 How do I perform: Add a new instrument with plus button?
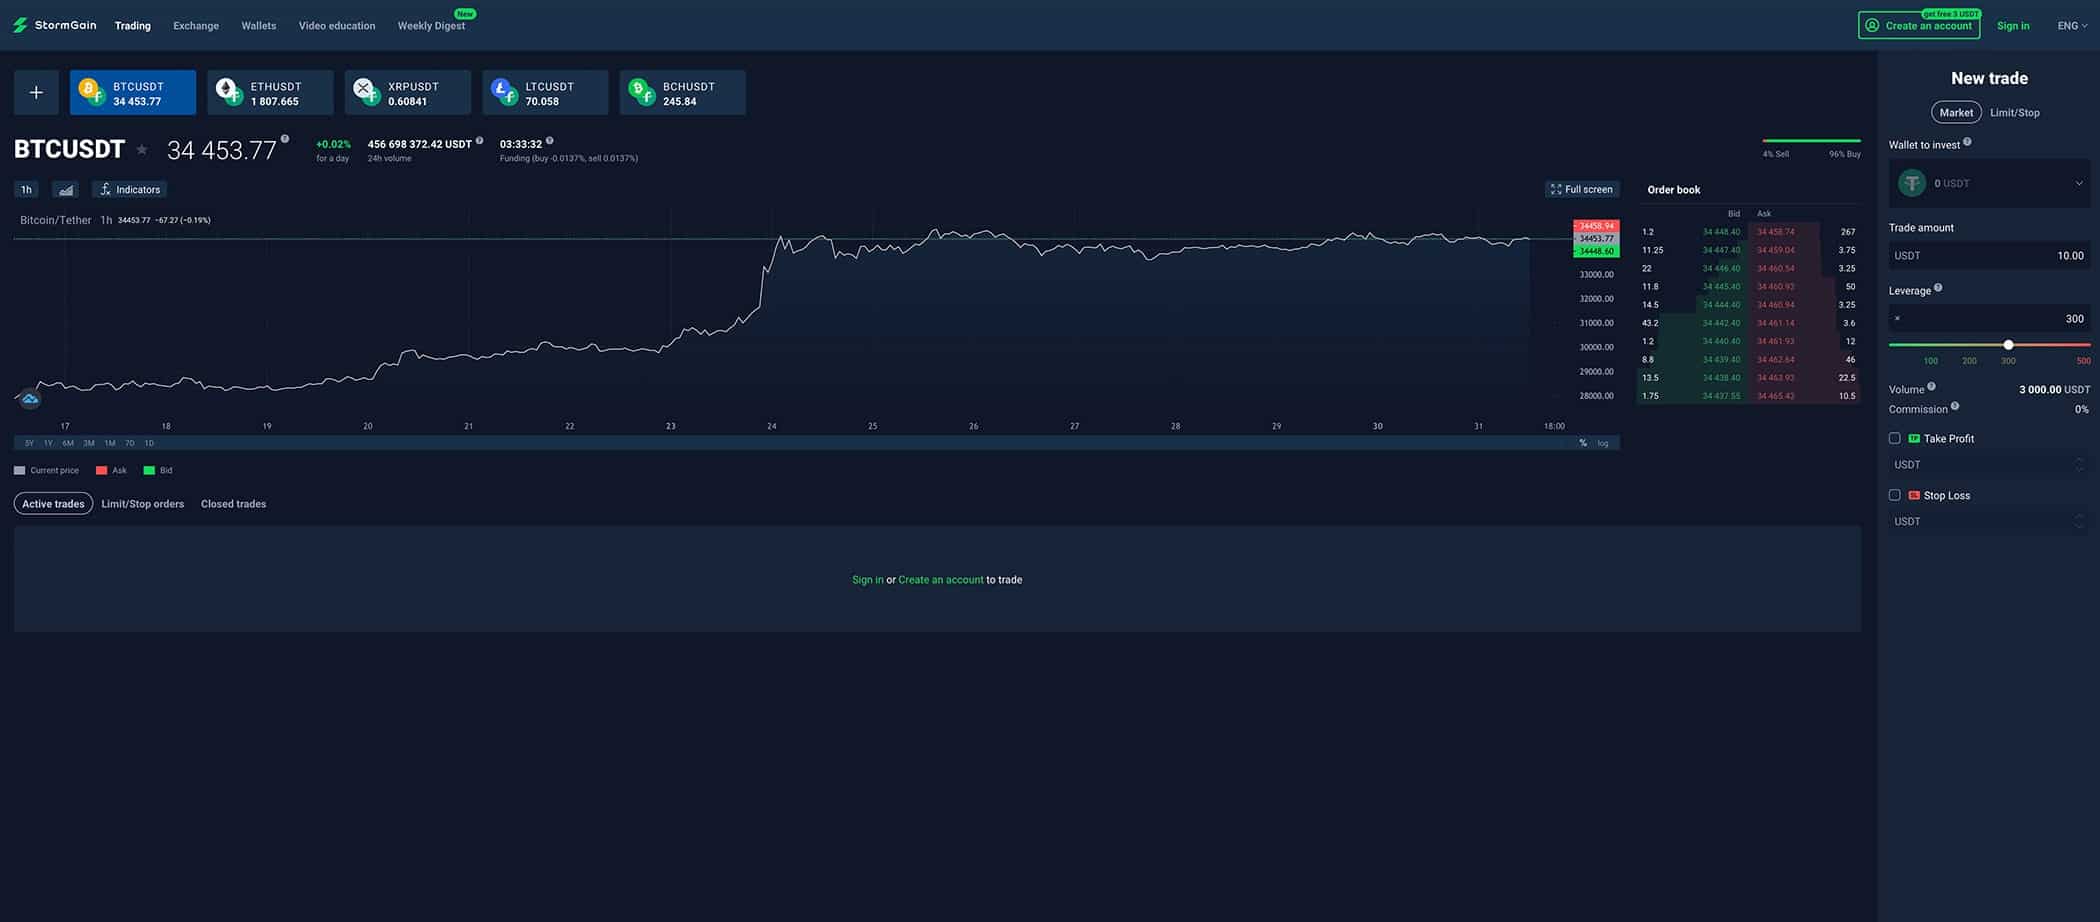(36, 93)
